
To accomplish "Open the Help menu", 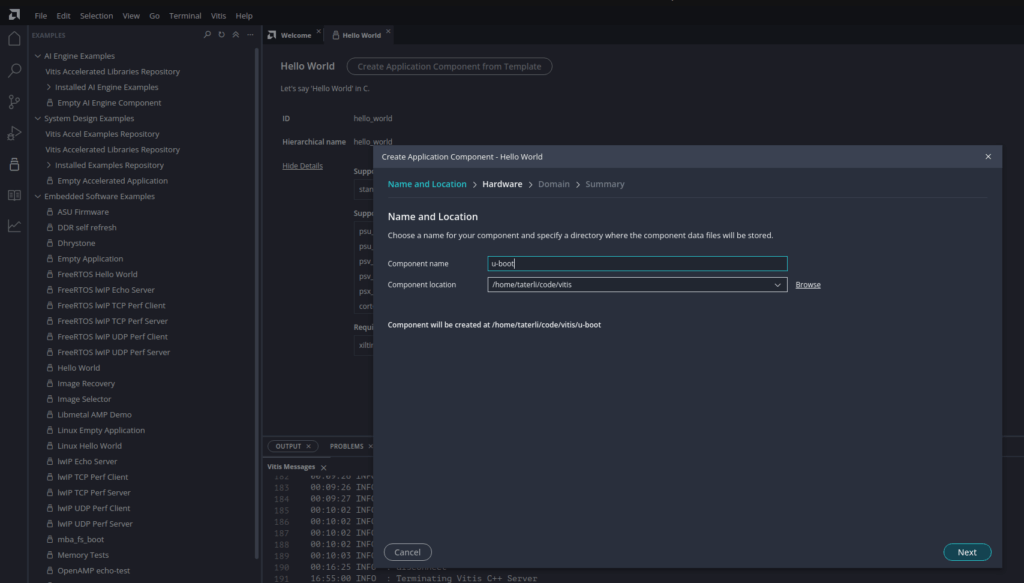I will (x=244, y=16).
